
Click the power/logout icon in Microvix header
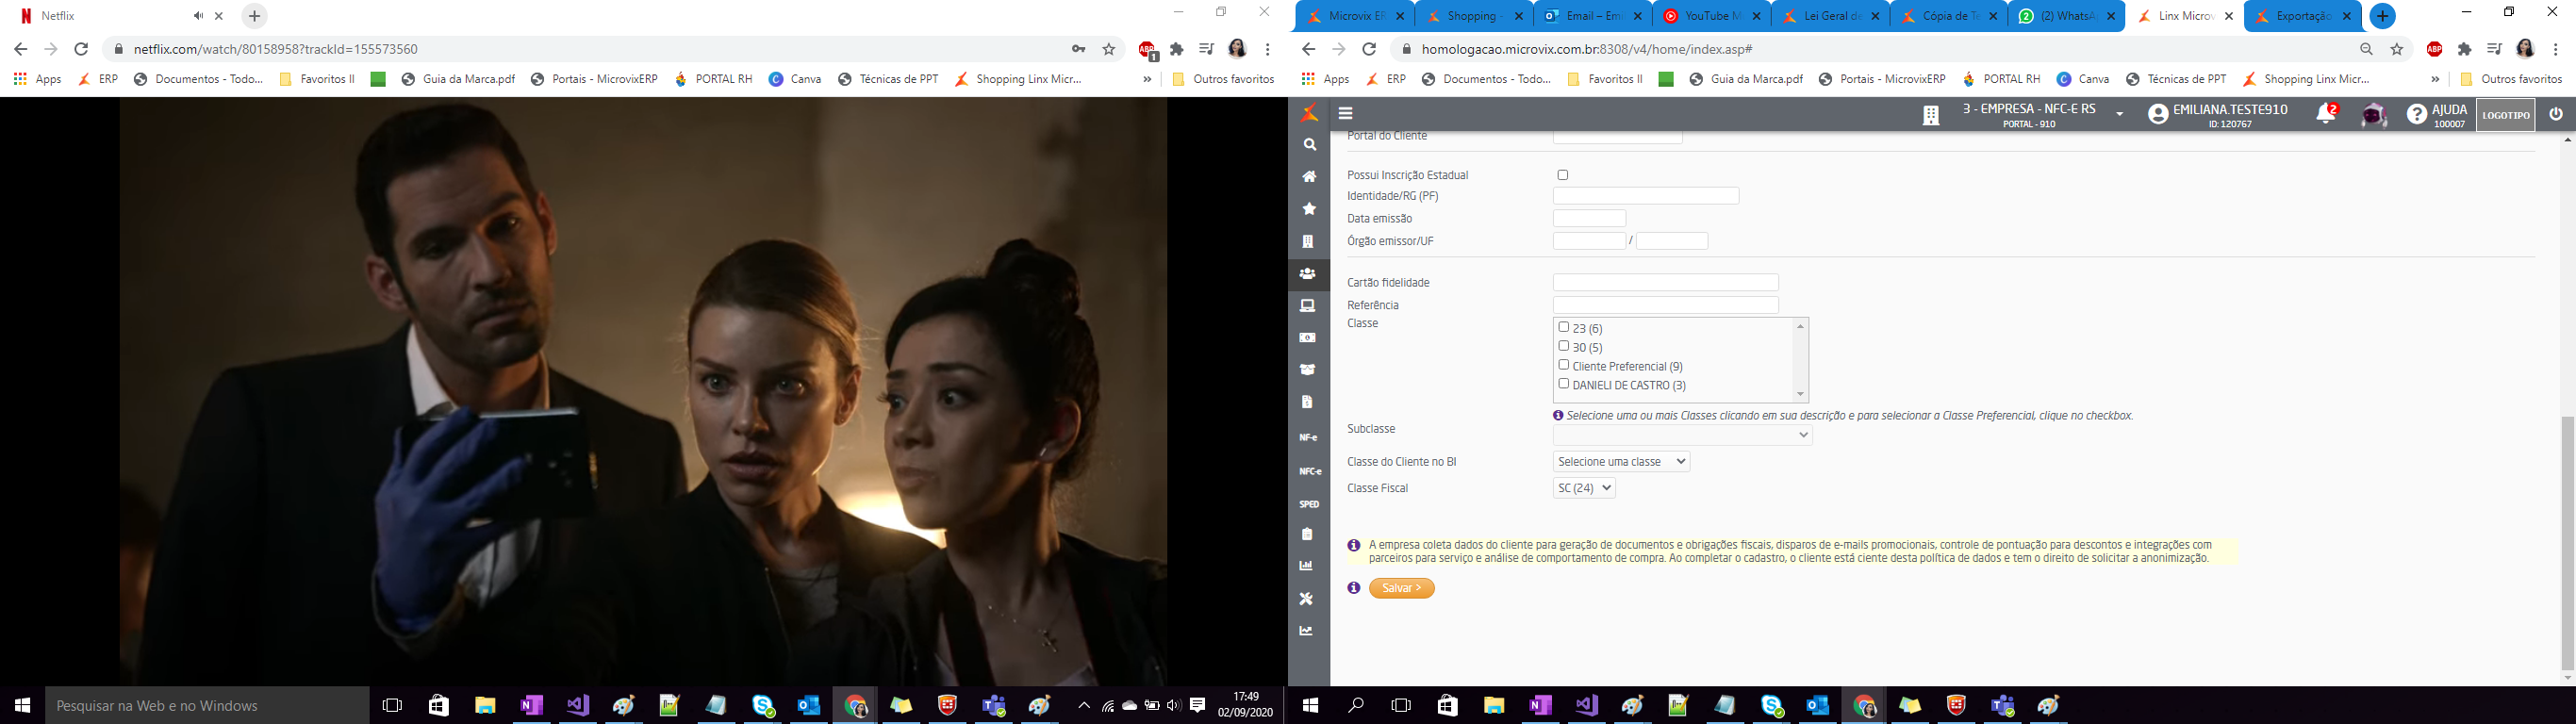pos(2556,114)
